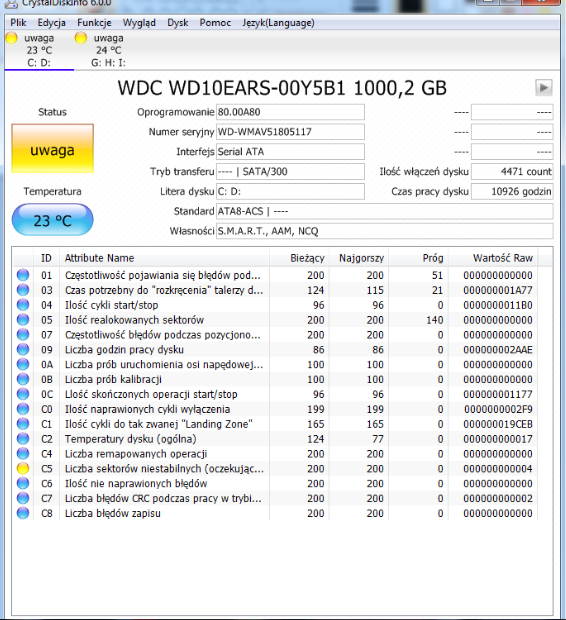Image resolution: width=566 pixels, height=620 pixels.
Task: Click the yellow status icon for the 23 °C disk
Action: 11,38
